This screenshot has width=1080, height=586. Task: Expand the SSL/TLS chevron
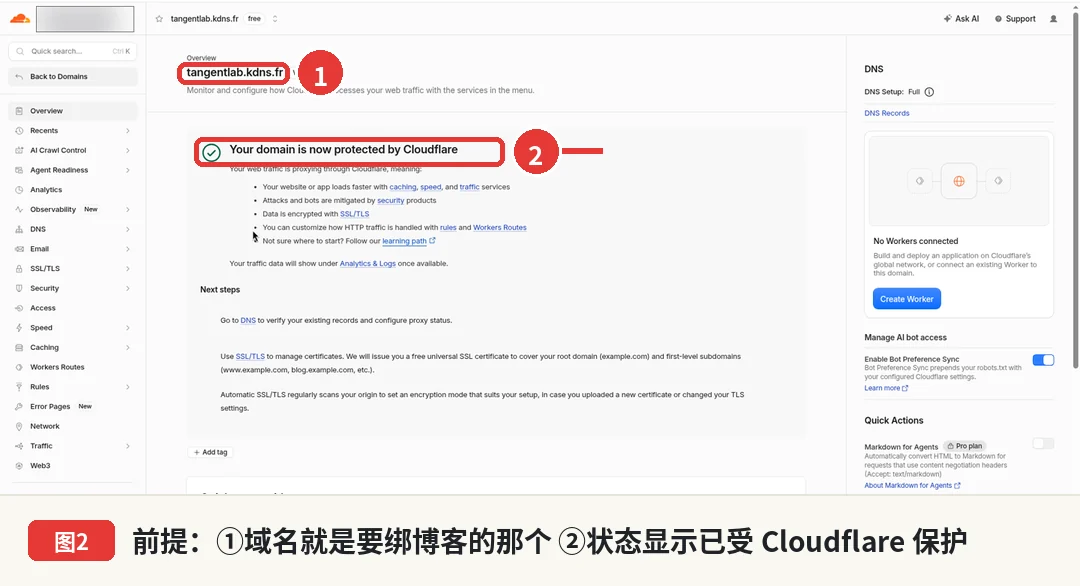pos(128,269)
